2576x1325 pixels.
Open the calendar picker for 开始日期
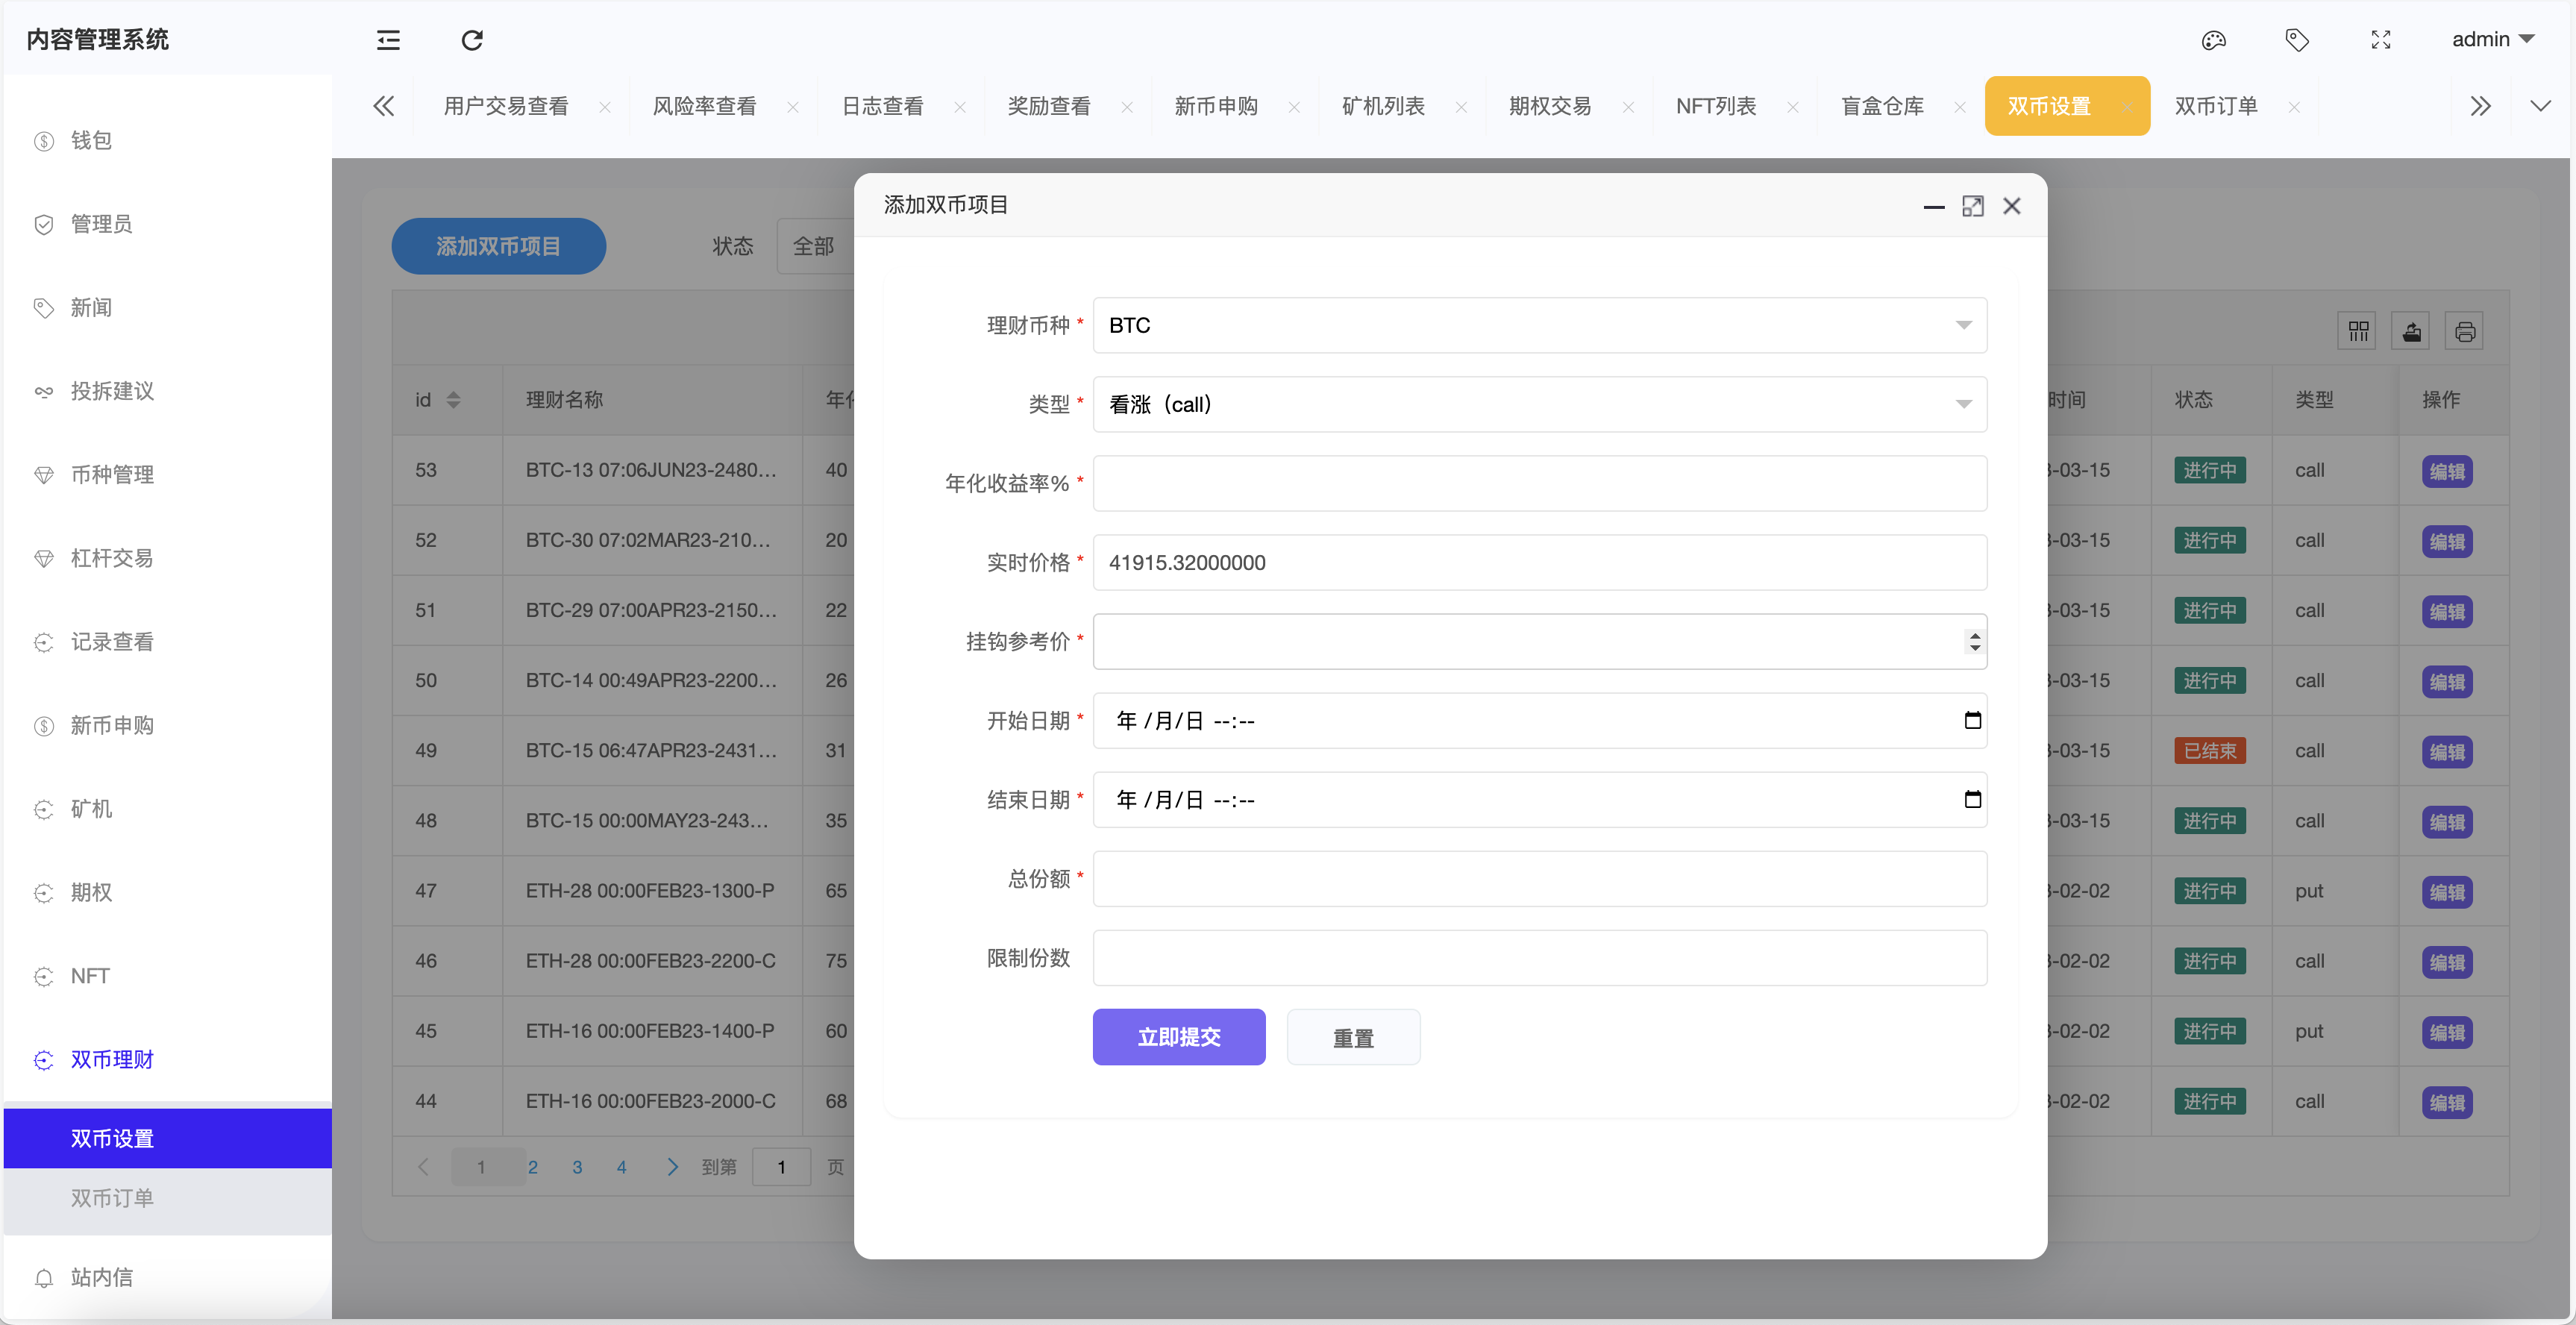(1973, 720)
